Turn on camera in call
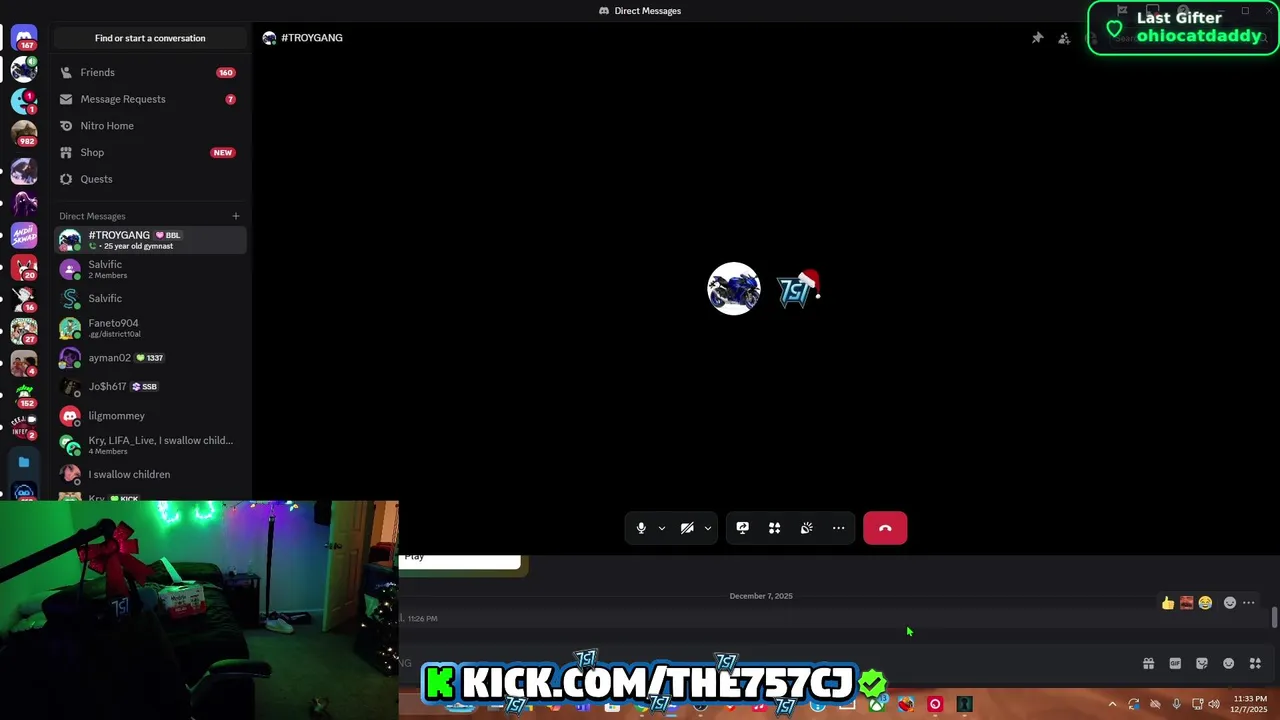Image resolution: width=1280 pixels, height=720 pixels. pyautogui.click(x=687, y=528)
